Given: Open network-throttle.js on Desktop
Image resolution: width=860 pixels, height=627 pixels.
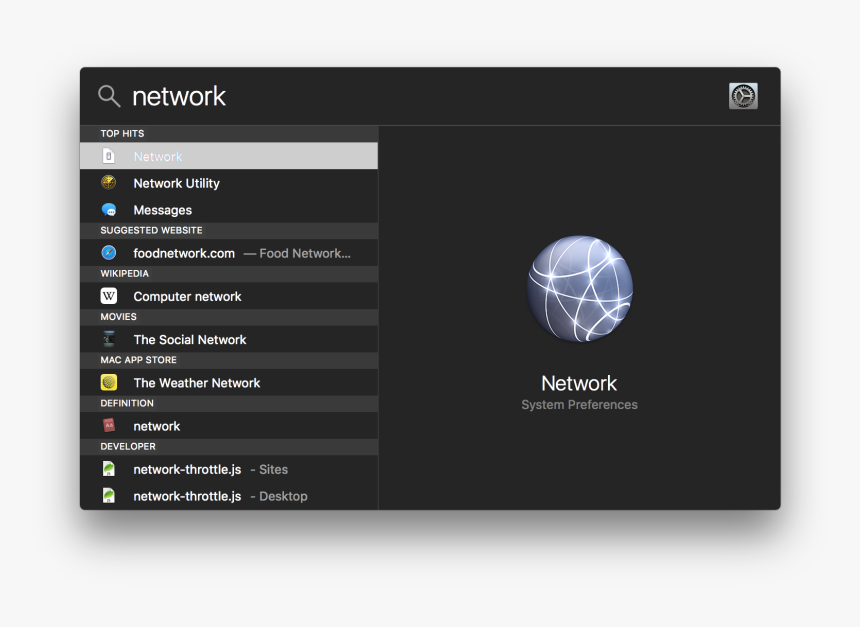Looking at the screenshot, I should (229, 496).
